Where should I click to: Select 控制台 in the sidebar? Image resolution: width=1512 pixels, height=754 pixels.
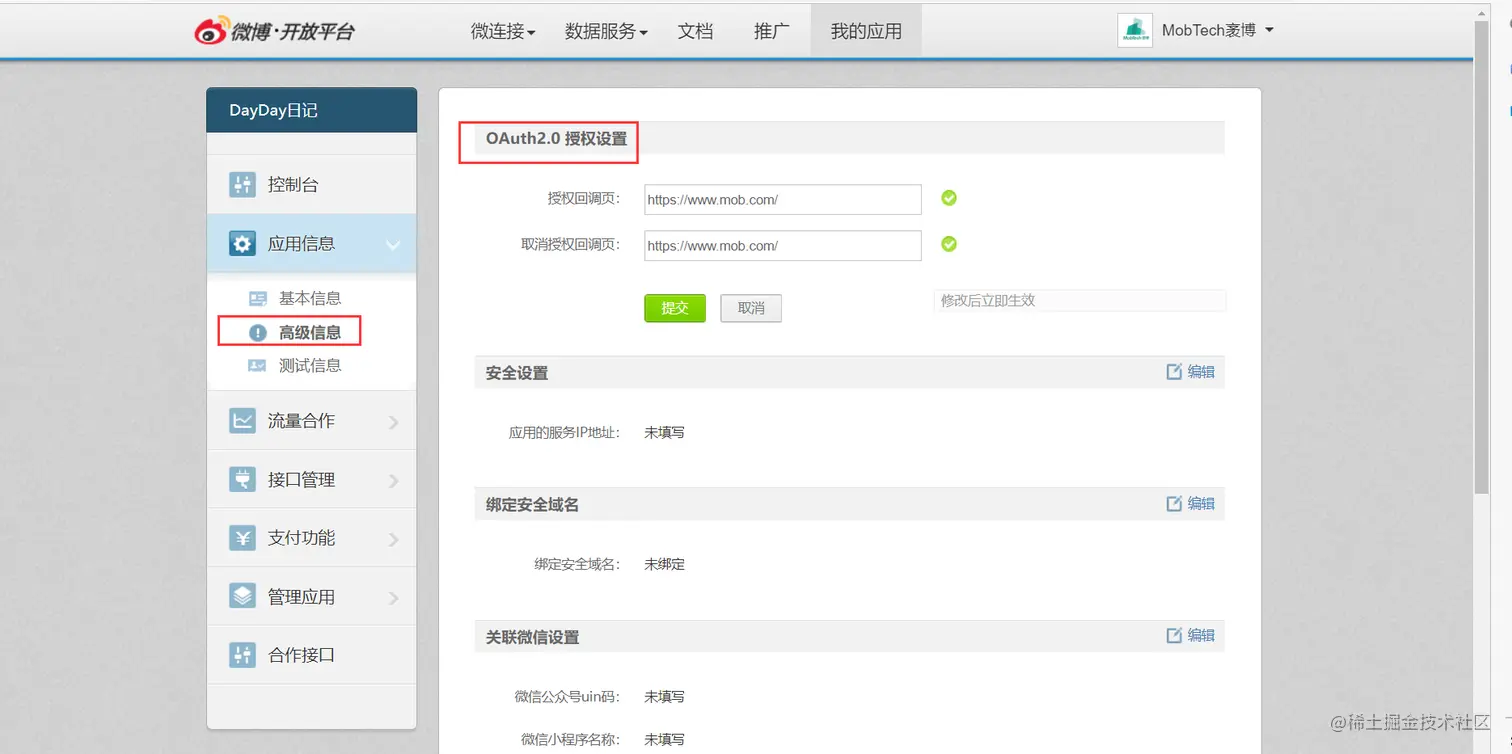tap(312, 185)
